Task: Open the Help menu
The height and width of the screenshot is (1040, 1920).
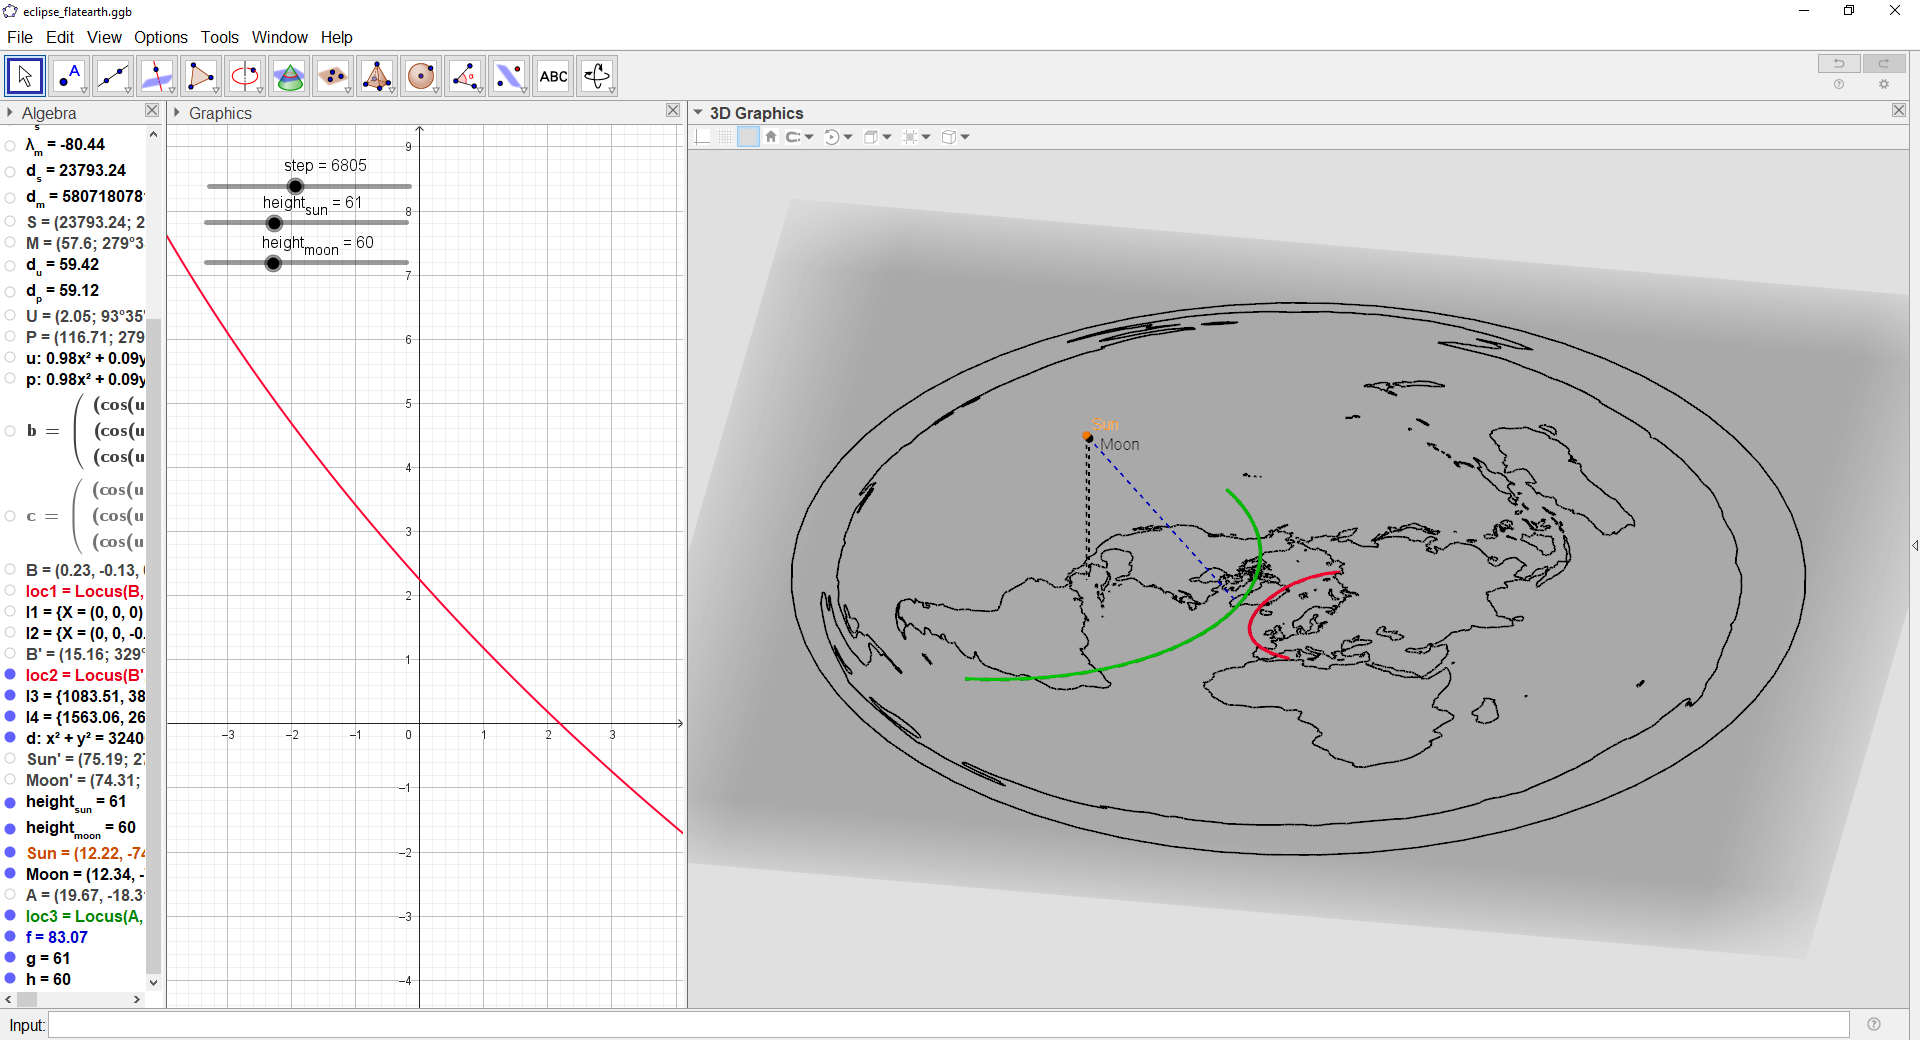Action: [x=337, y=37]
